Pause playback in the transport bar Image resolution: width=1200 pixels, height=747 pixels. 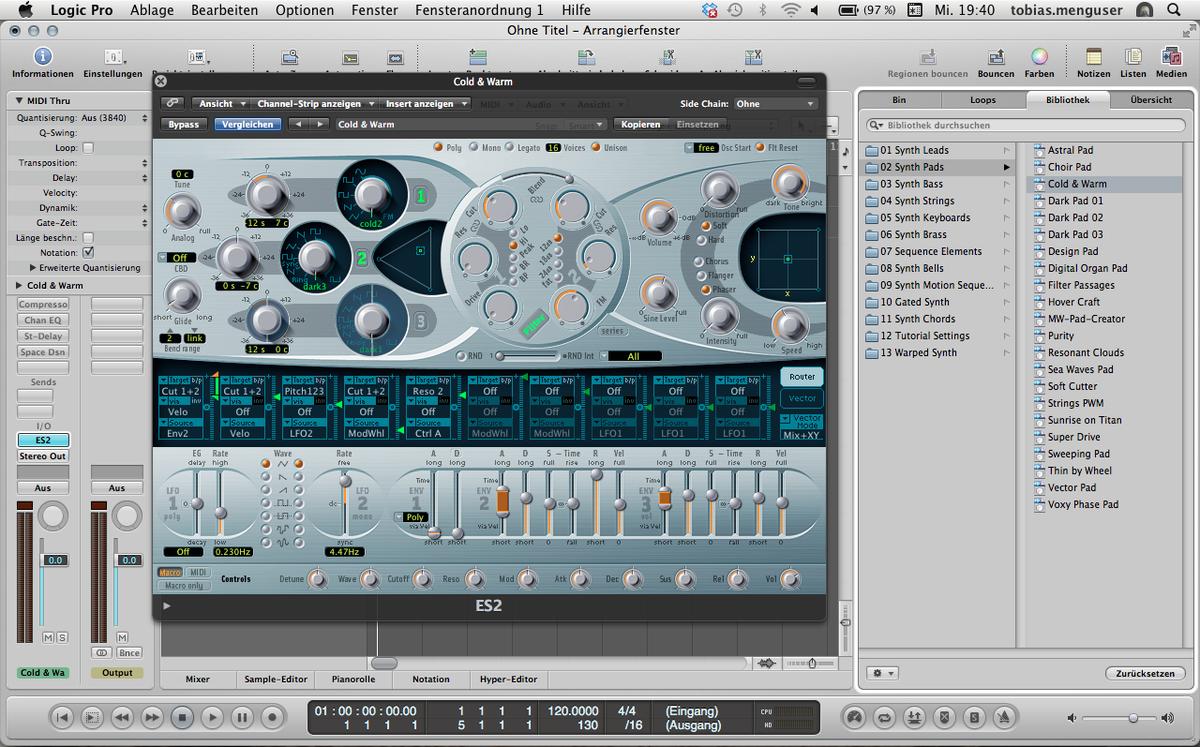[x=242, y=716]
